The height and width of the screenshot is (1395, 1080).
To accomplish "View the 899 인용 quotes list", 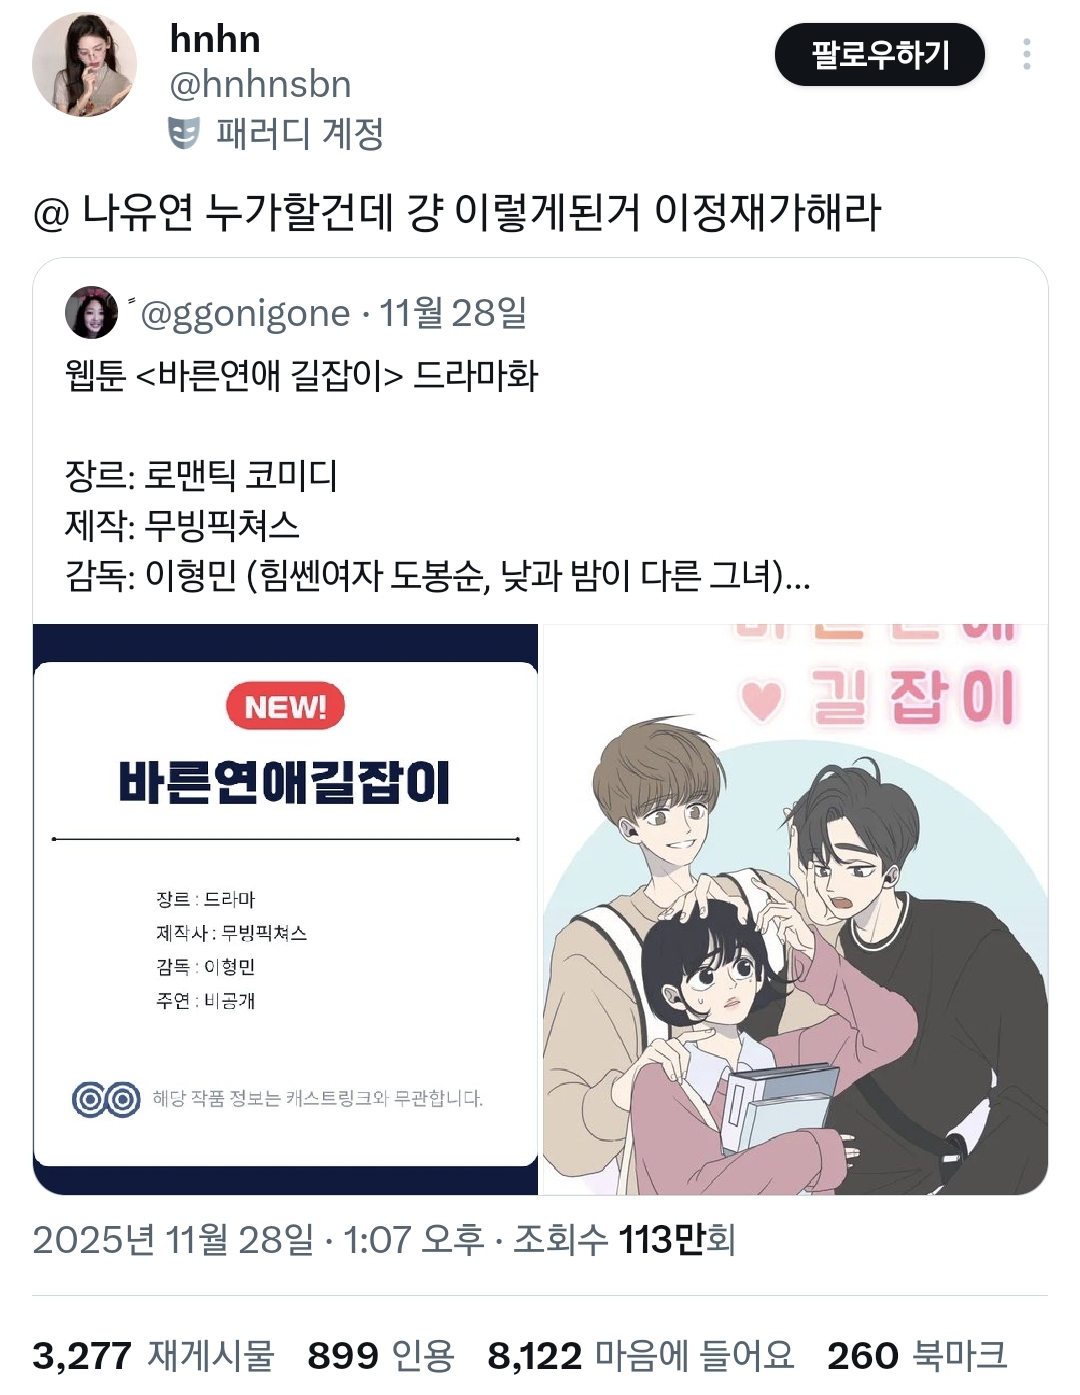I will 381,1356.
